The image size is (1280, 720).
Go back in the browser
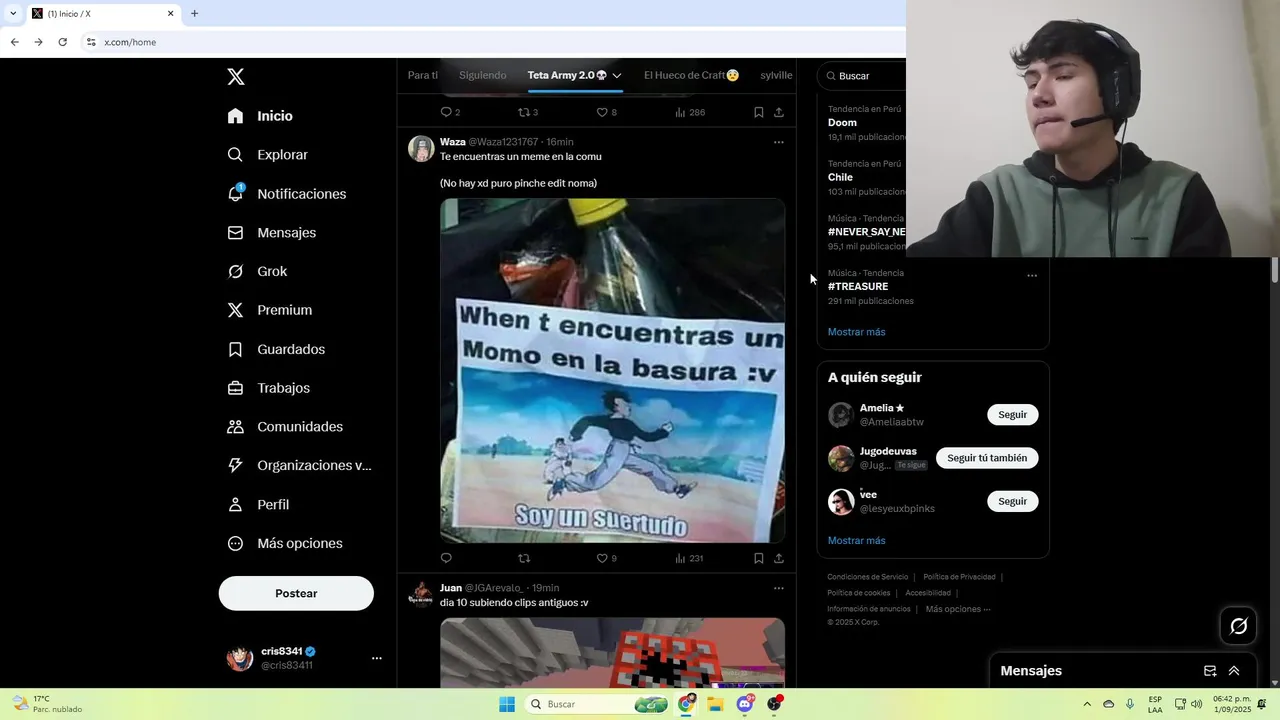pos(14,42)
